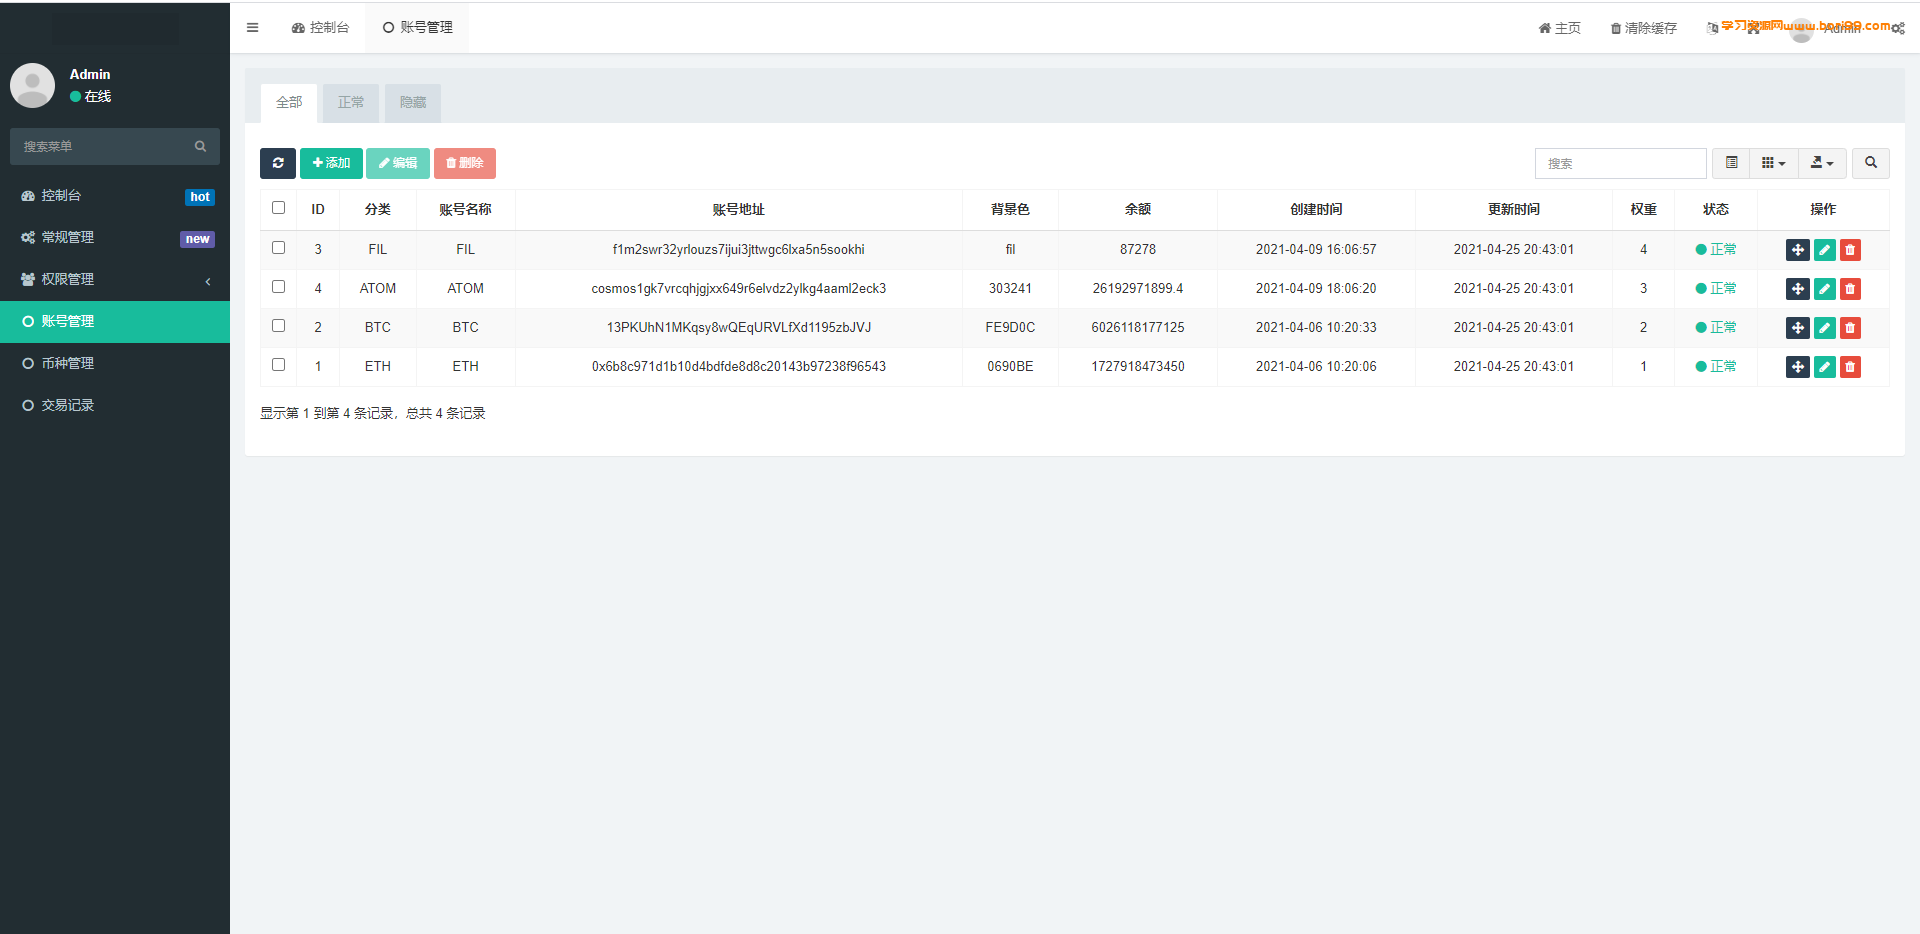Screen dimensions: 1920x934
Task: Expand the 权限管理 sidebar menu
Action: pyautogui.click(x=115, y=280)
